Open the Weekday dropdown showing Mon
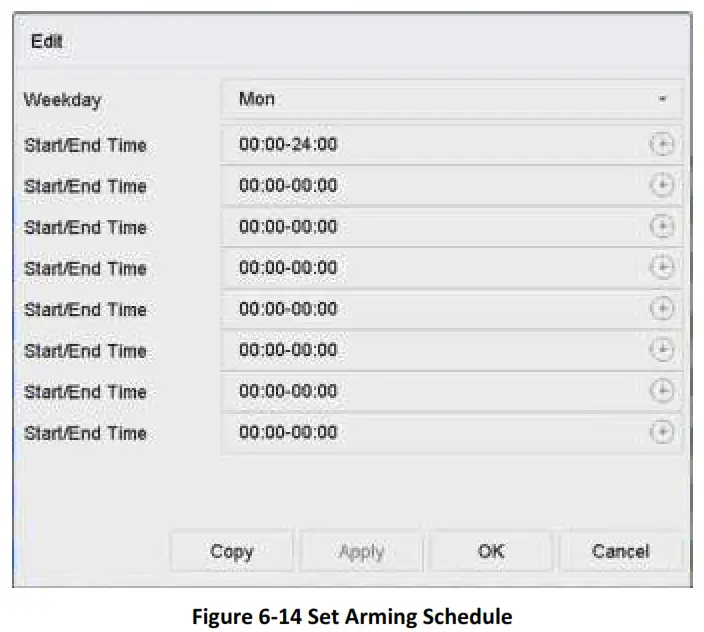The height and width of the screenshot is (632, 704). [x=451, y=100]
